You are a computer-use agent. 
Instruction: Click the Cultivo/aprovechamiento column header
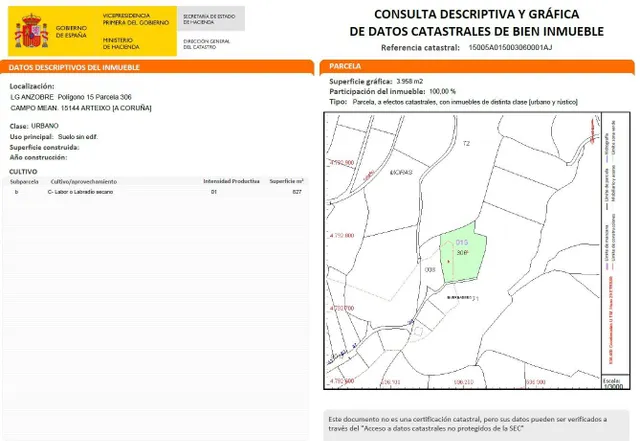84,182
